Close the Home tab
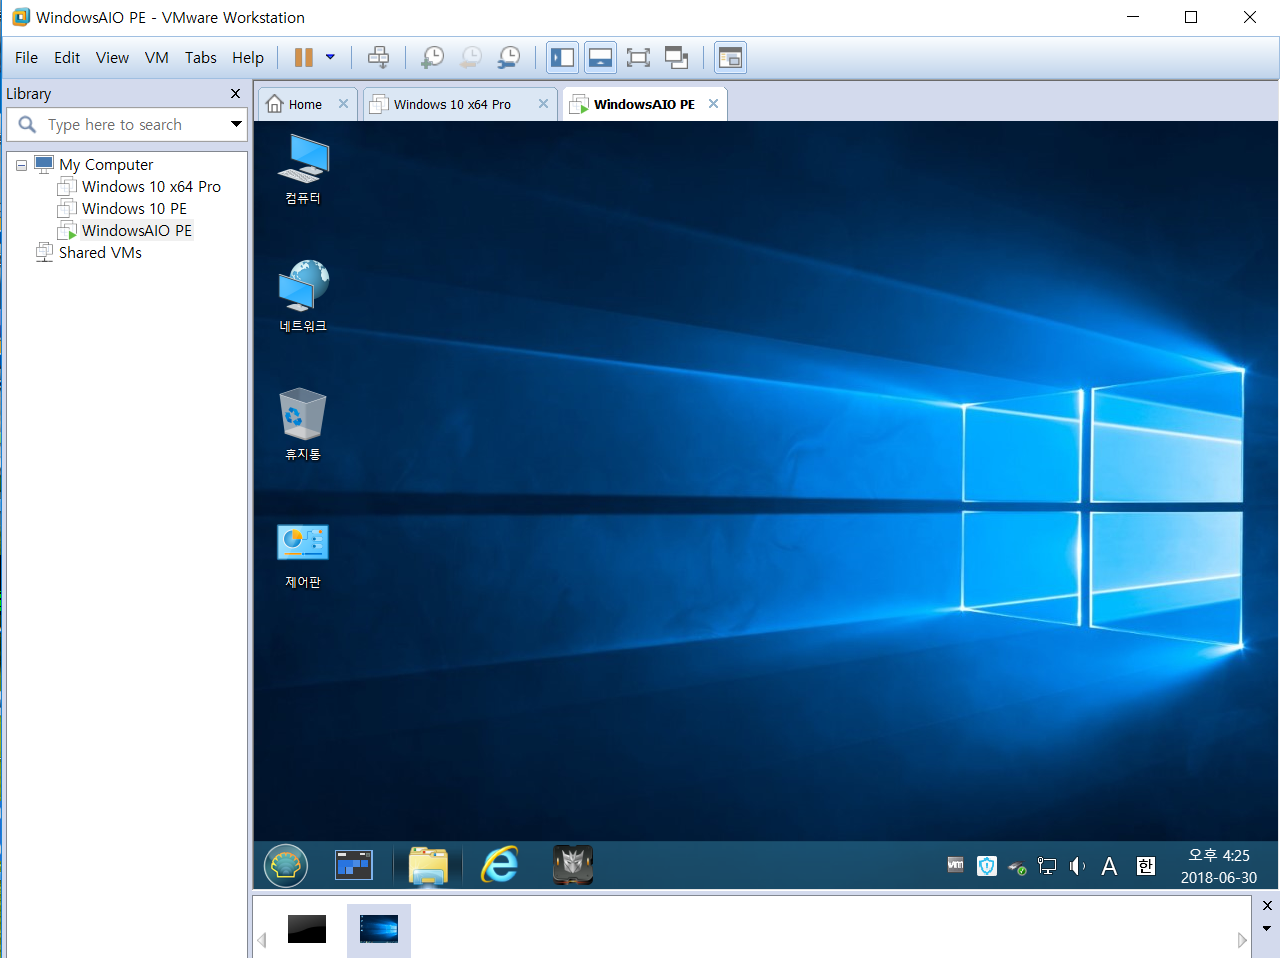The image size is (1280, 958). 344,104
